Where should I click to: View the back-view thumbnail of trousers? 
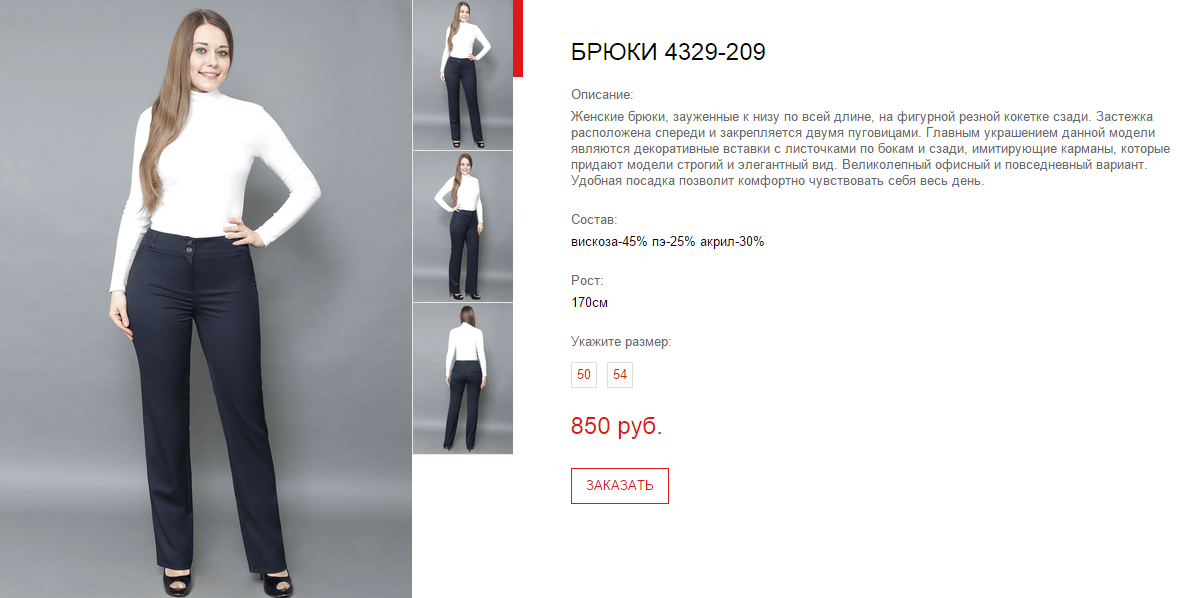click(x=463, y=379)
